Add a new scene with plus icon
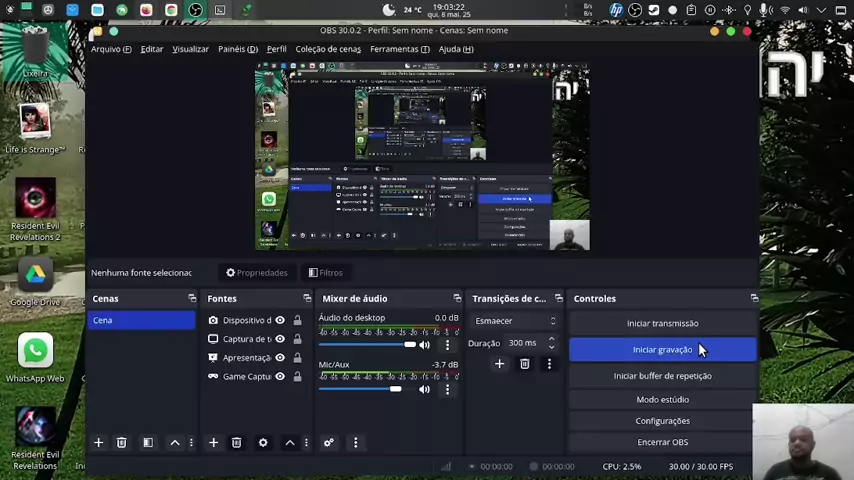The height and width of the screenshot is (480, 854). (98, 442)
